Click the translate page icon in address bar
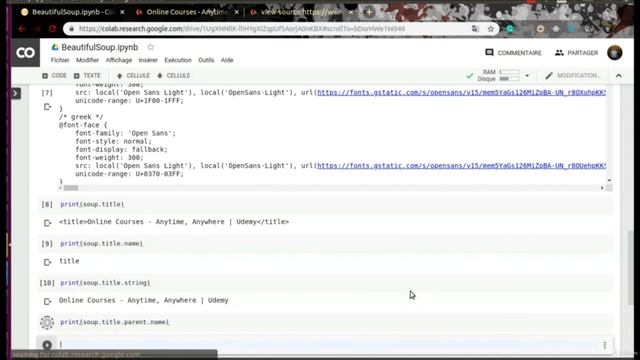Screen dimensions: 640x360 pos(475,29)
